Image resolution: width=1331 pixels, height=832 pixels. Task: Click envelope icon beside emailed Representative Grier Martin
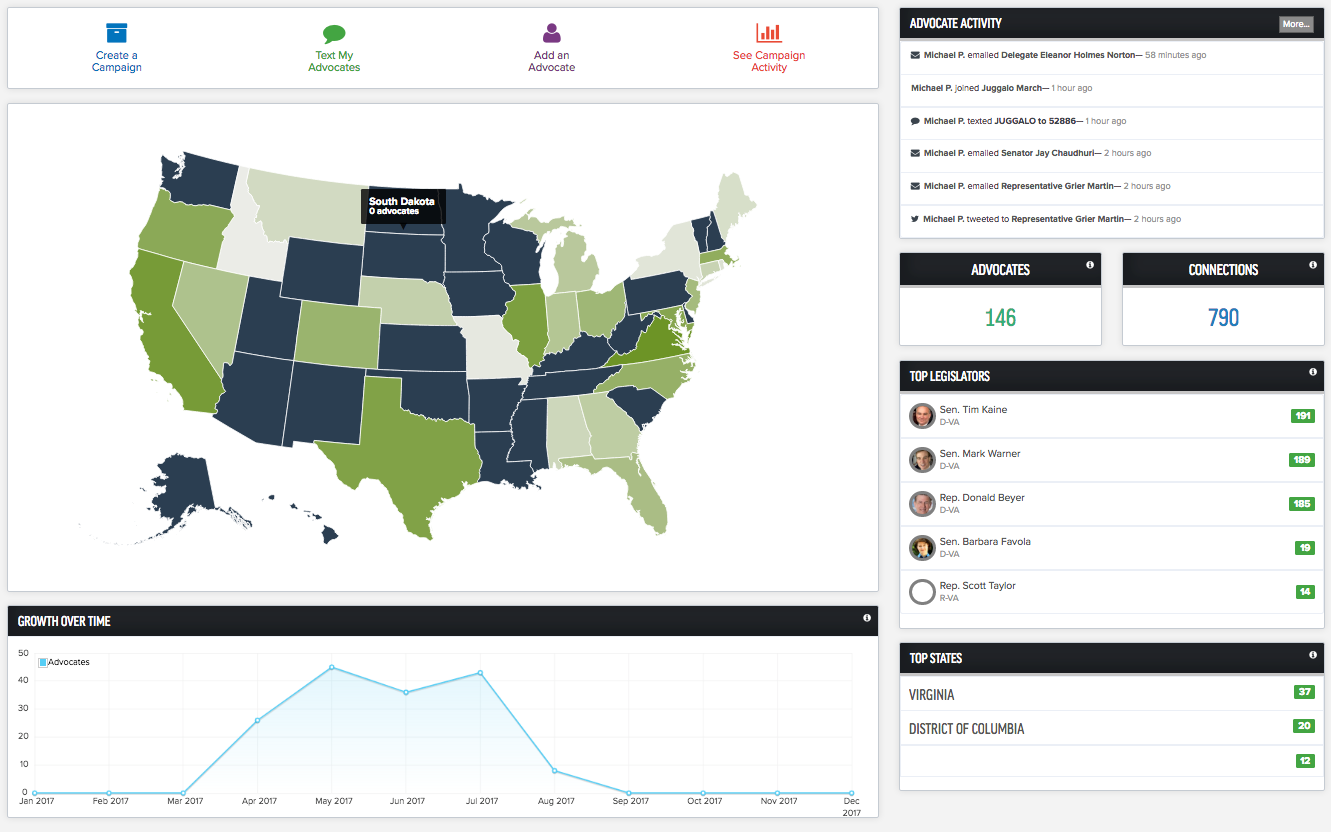pos(915,186)
